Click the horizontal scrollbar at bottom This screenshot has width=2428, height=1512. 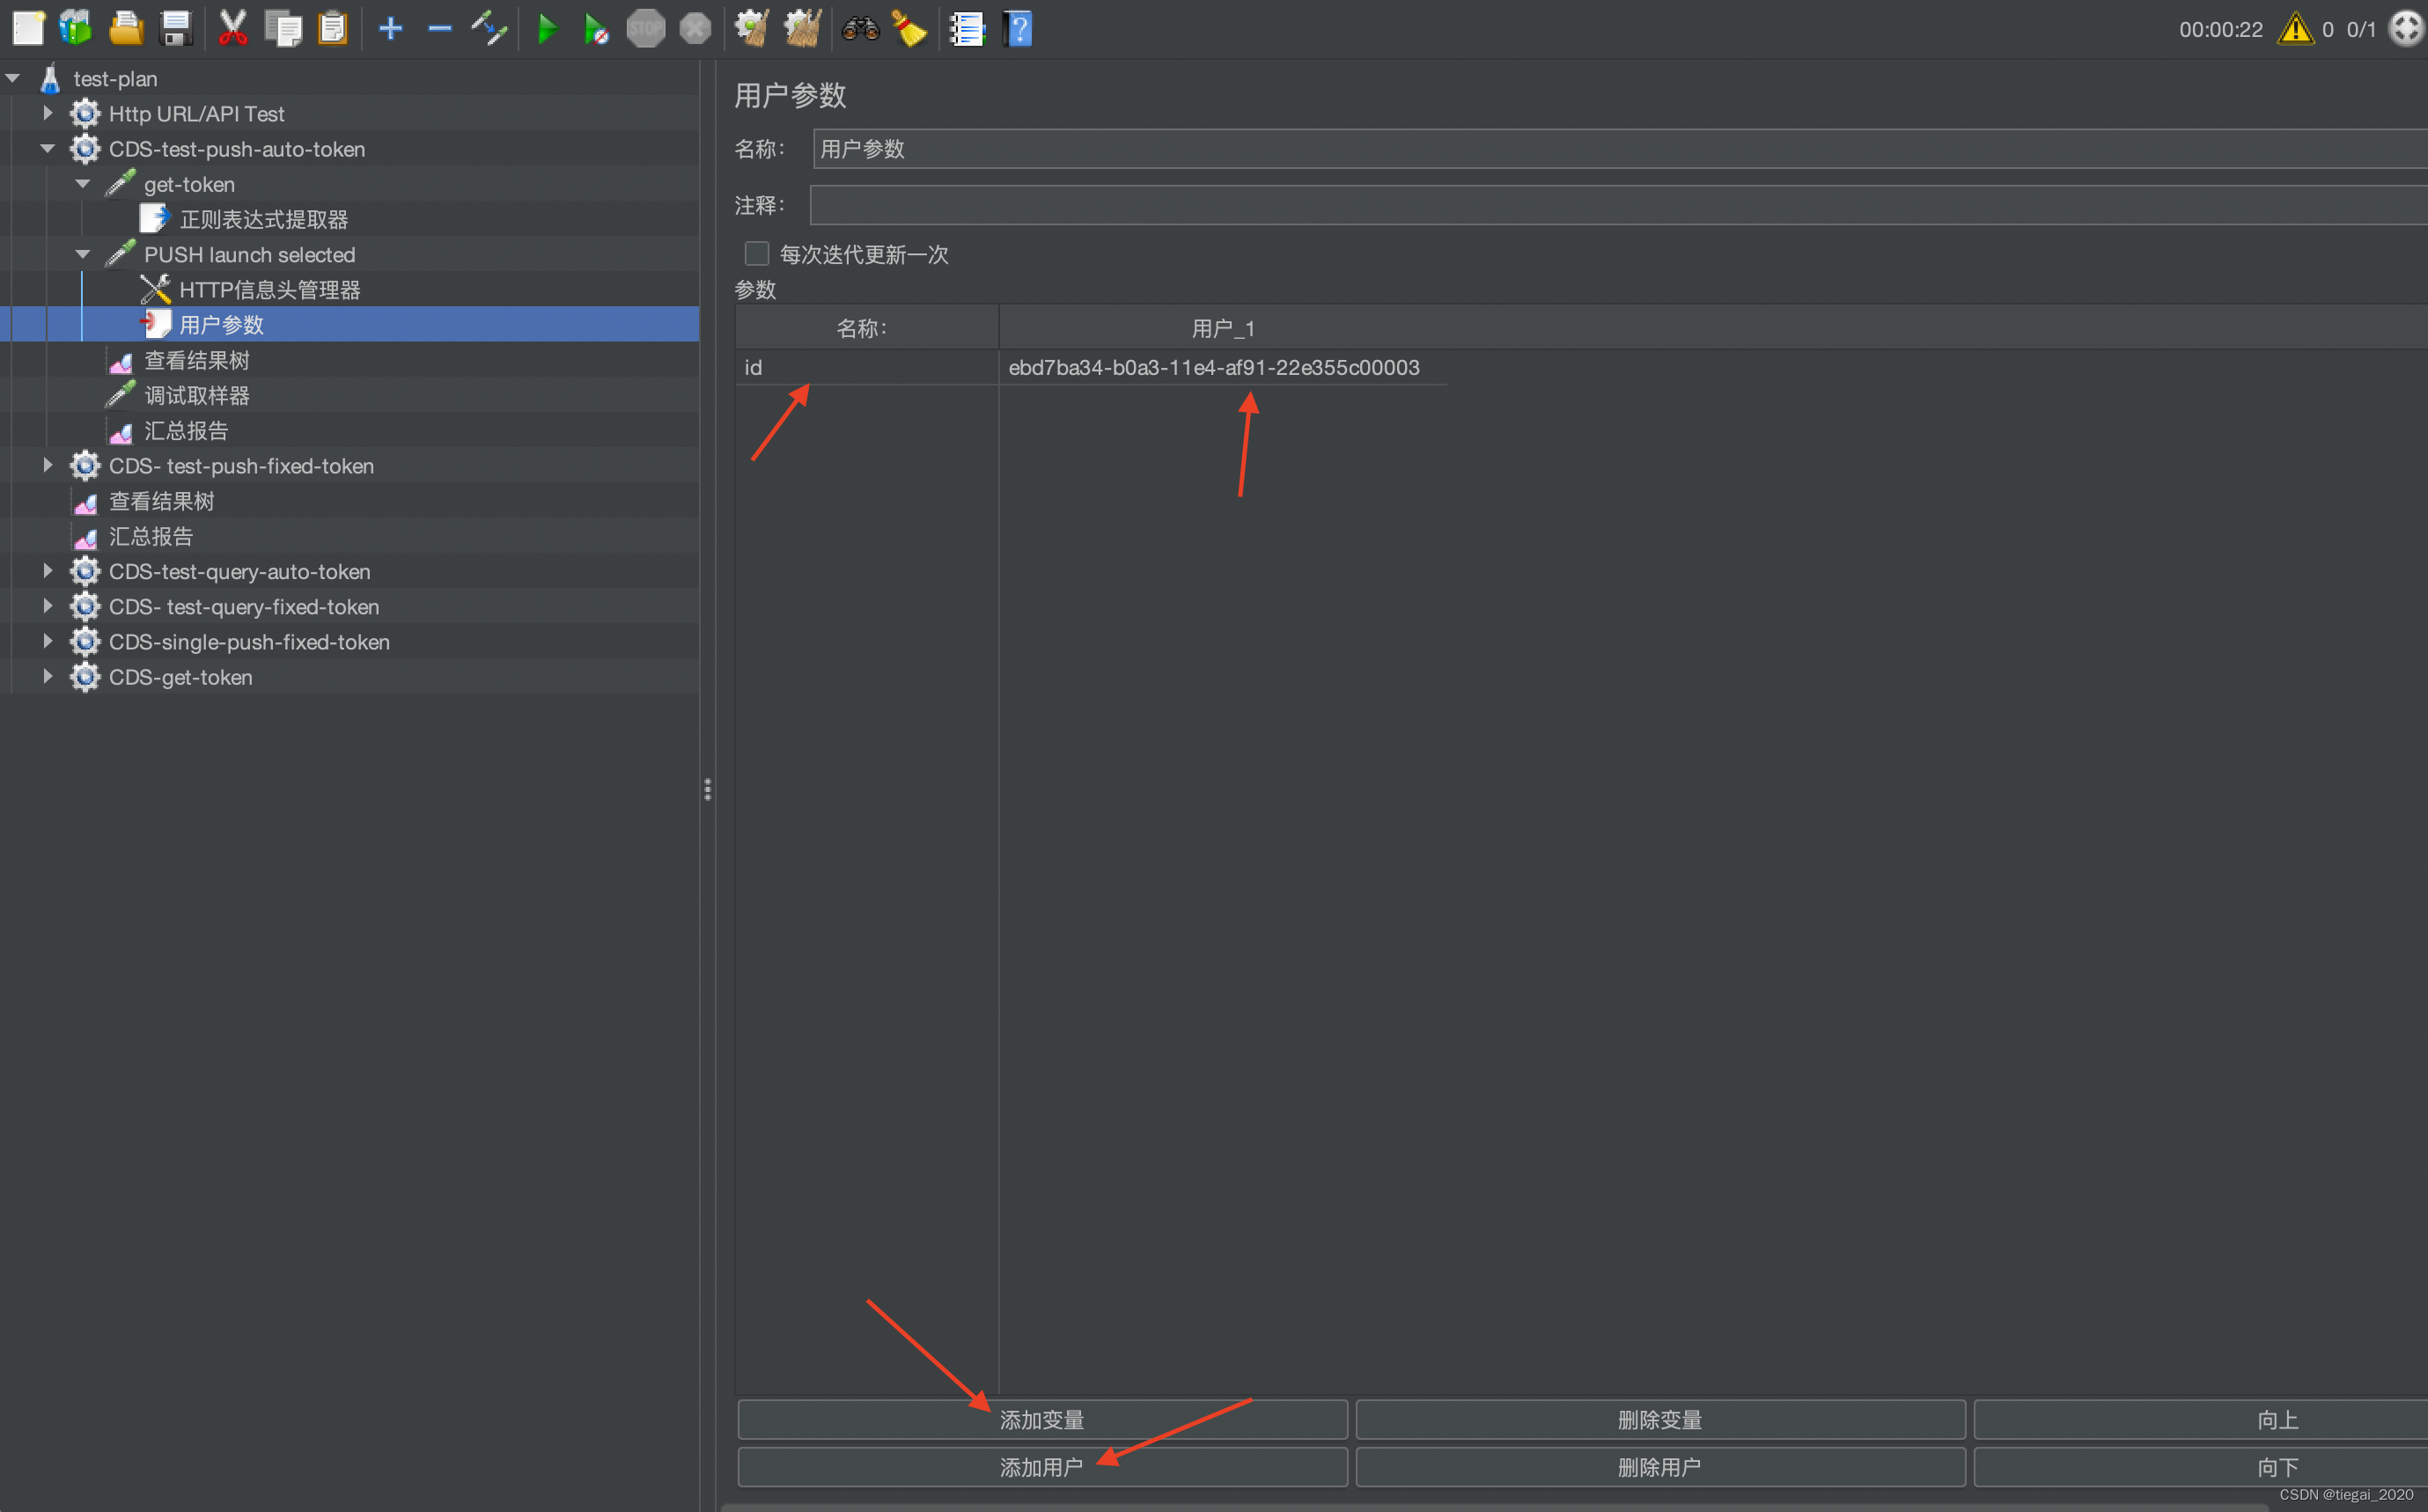pyautogui.click(x=1494, y=1506)
